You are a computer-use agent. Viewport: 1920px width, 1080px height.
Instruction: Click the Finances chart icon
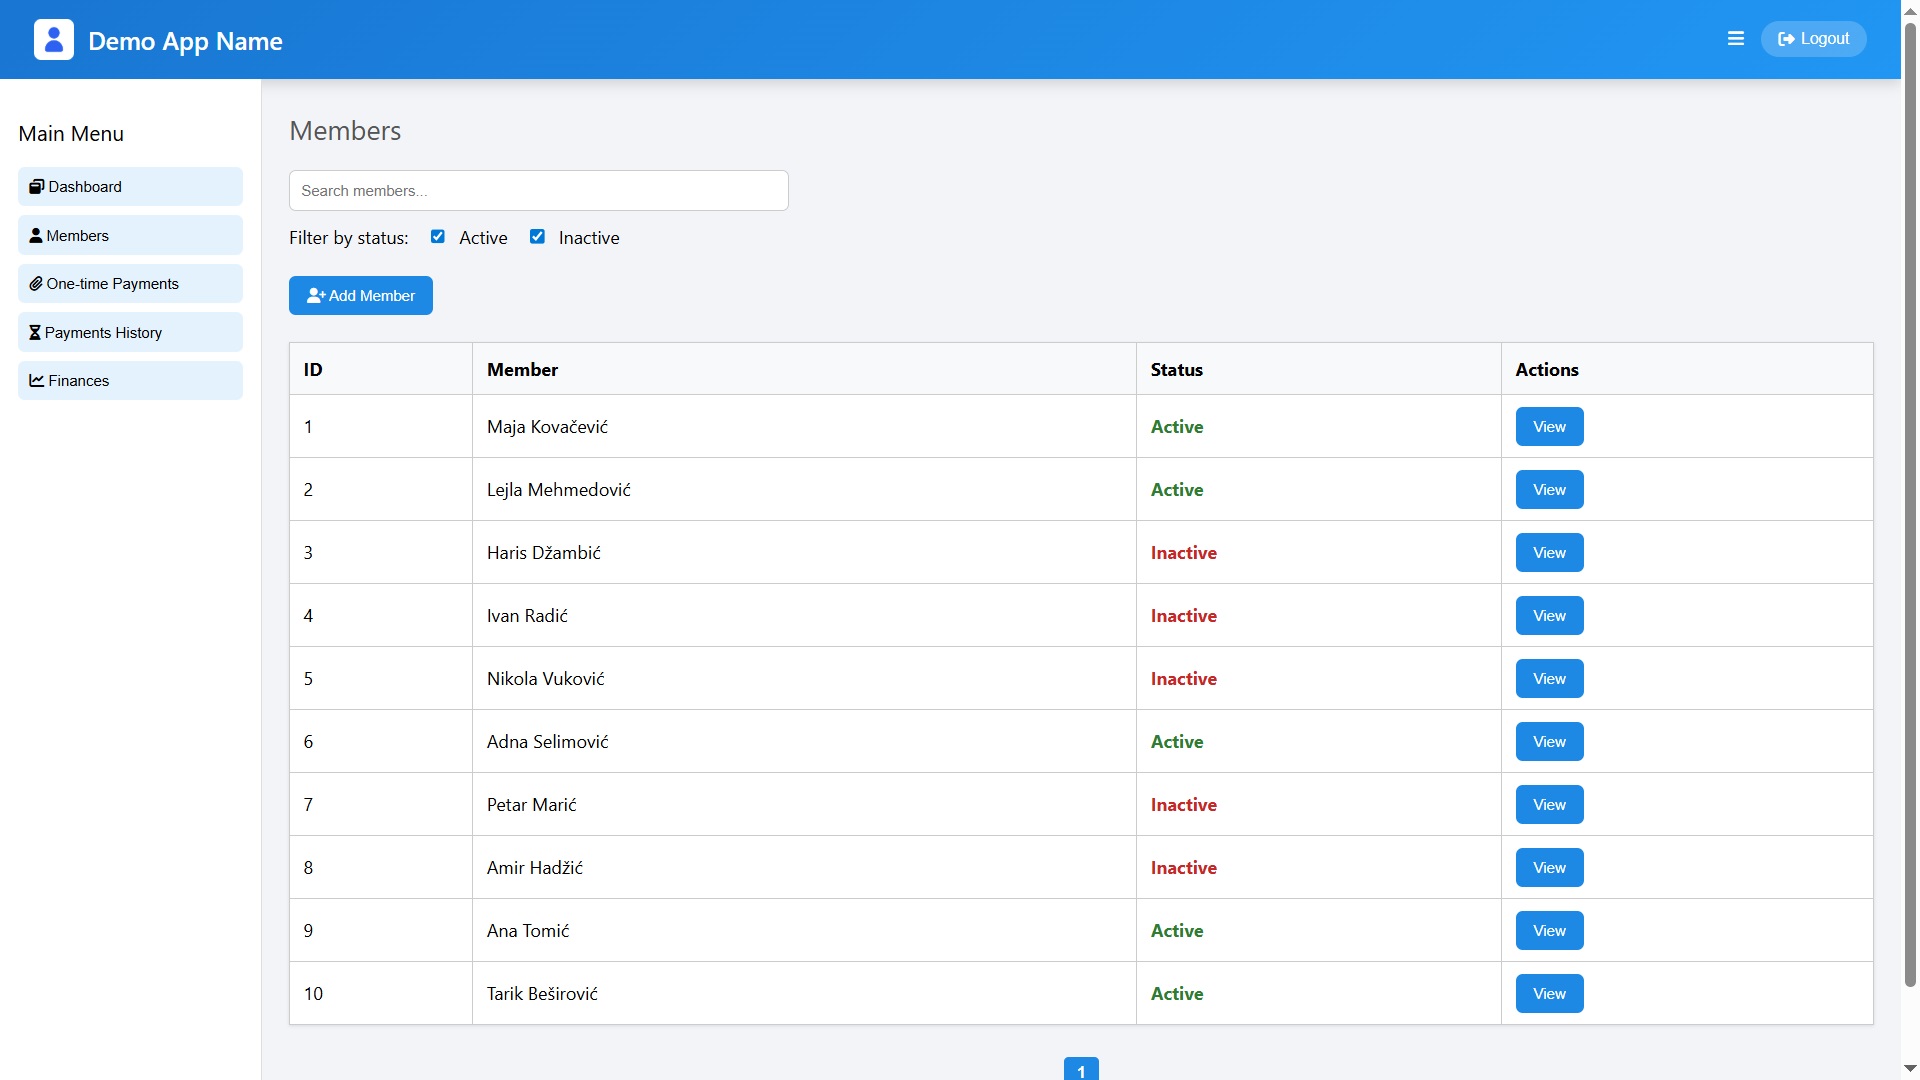36,381
